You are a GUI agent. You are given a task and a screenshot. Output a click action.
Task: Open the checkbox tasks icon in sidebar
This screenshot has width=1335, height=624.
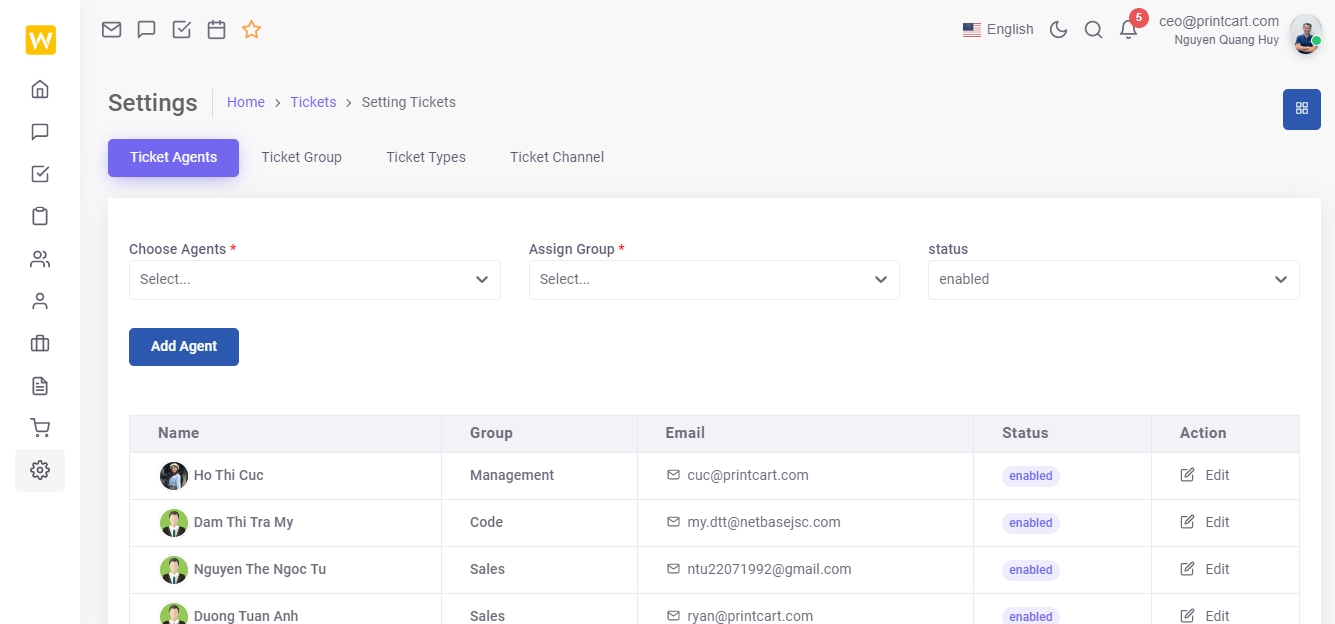[40, 174]
